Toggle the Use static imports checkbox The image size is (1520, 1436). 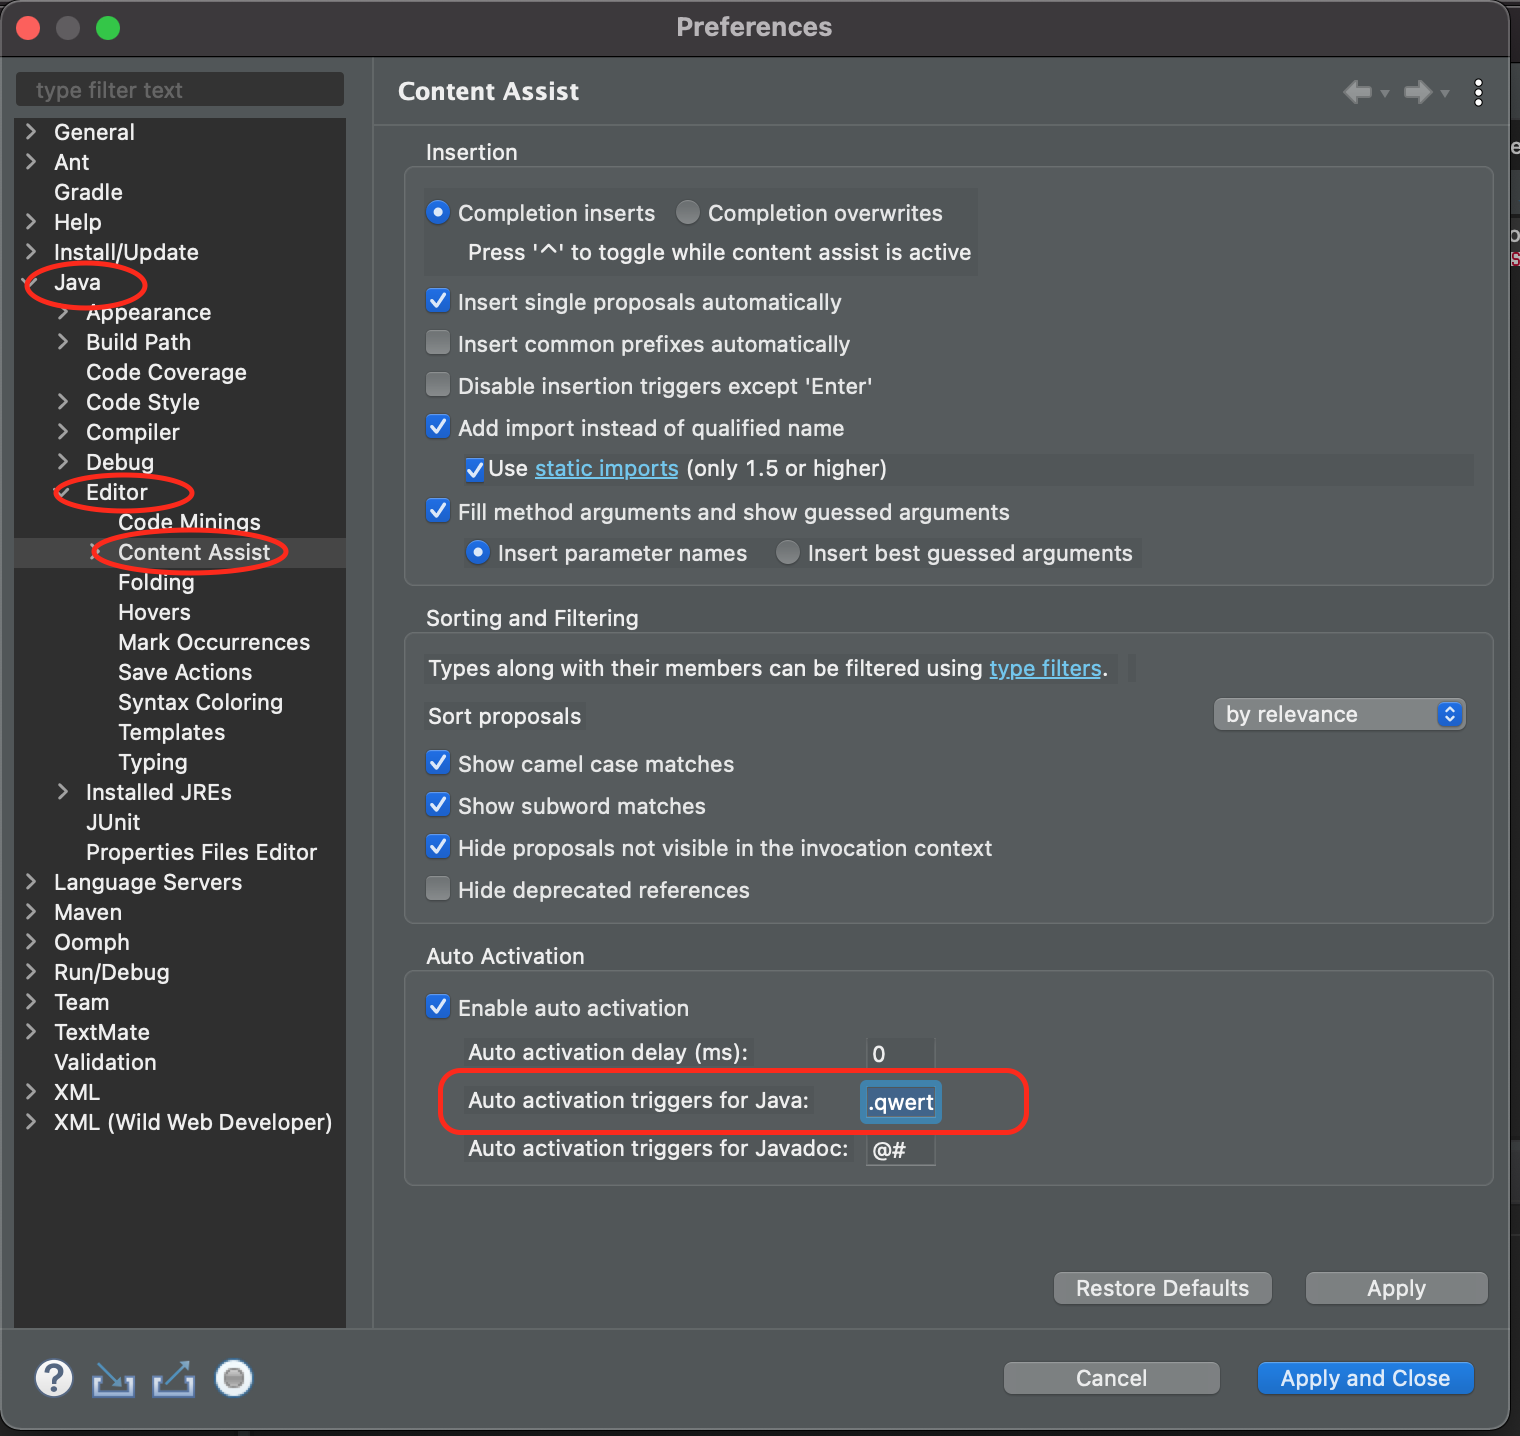(475, 469)
